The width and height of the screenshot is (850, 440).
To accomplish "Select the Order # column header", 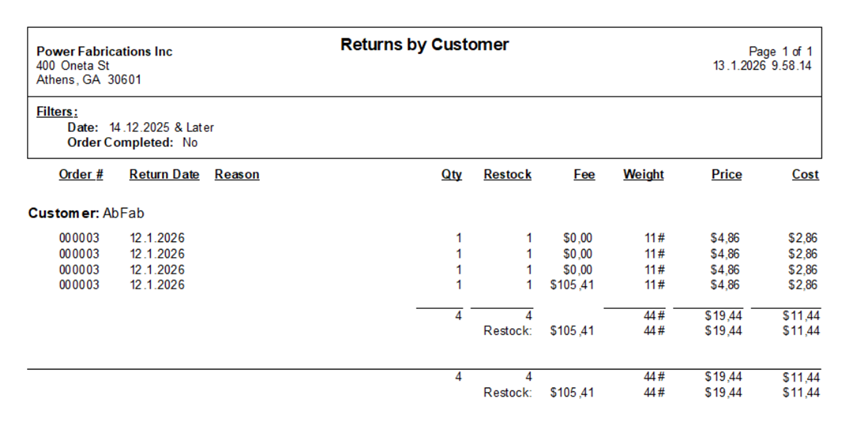I will [81, 174].
